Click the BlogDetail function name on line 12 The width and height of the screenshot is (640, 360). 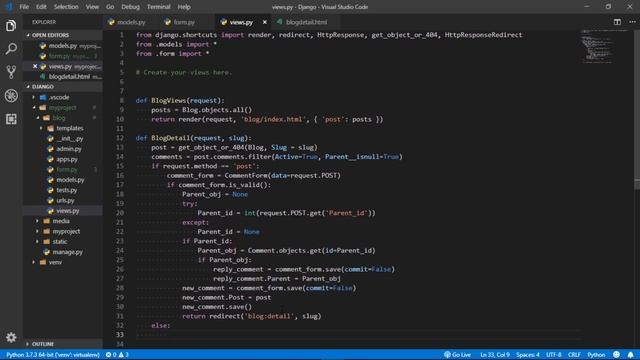(171, 138)
